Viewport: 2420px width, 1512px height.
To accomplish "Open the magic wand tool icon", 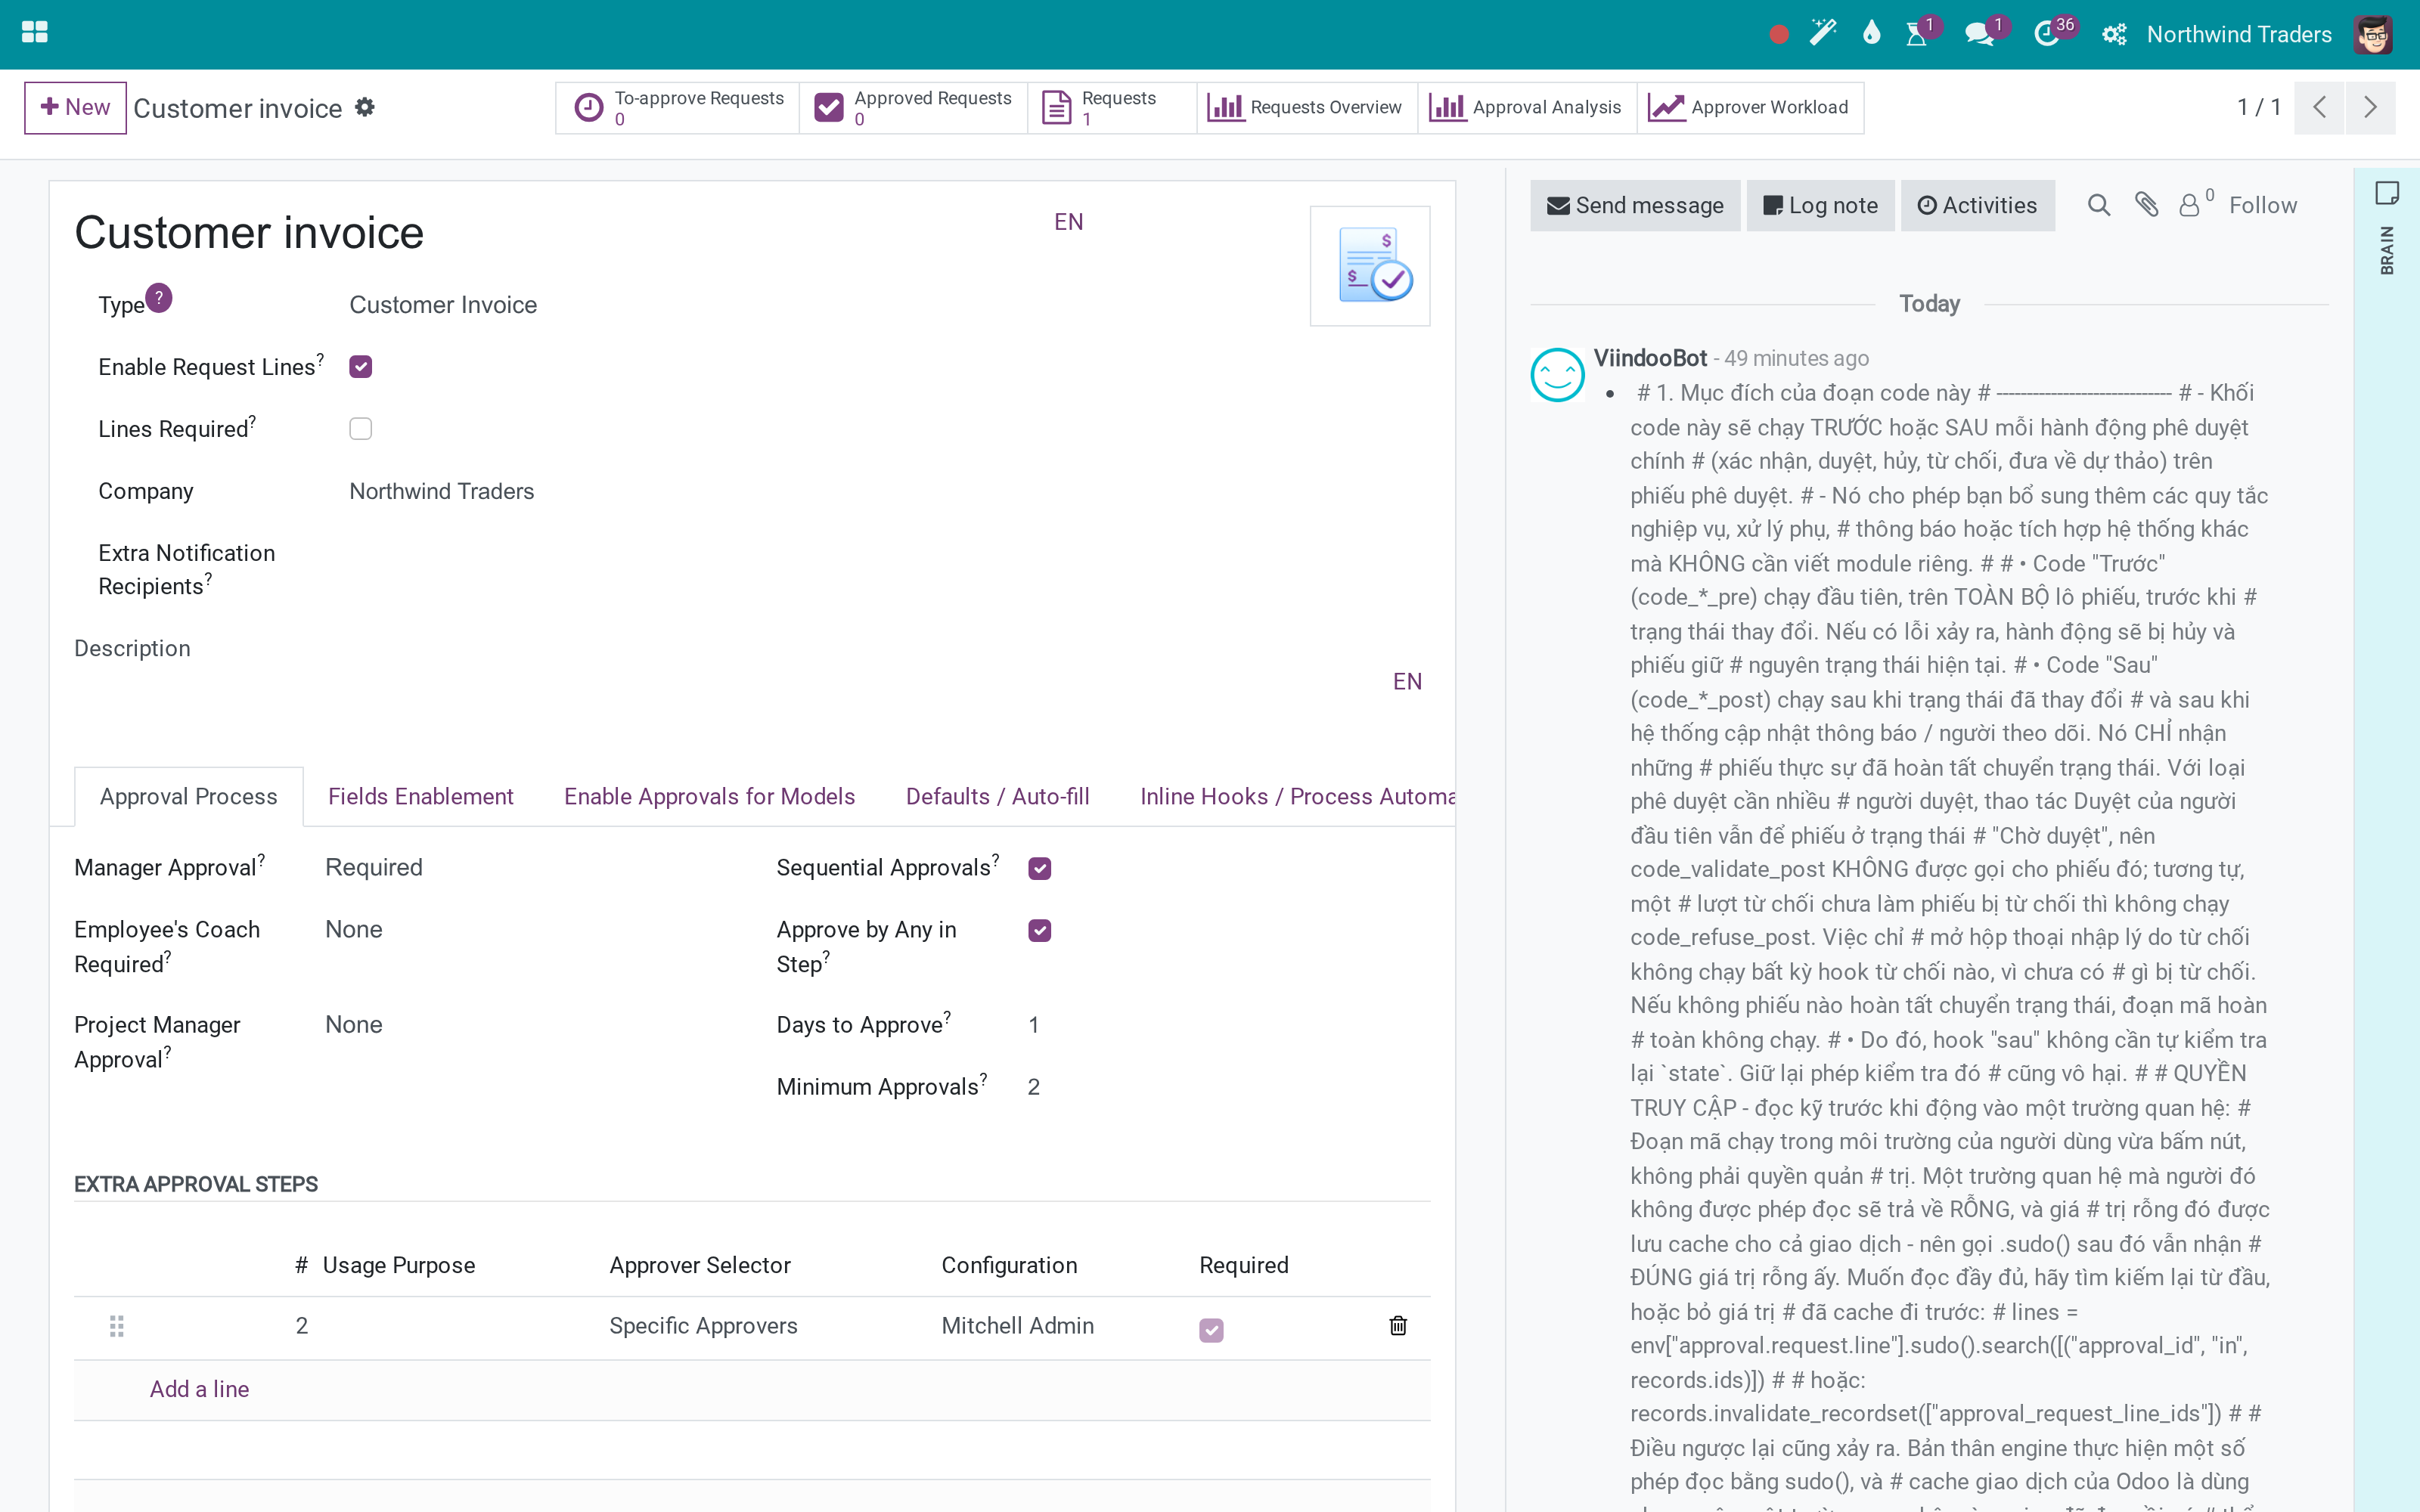I will [x=1823, y=34].
